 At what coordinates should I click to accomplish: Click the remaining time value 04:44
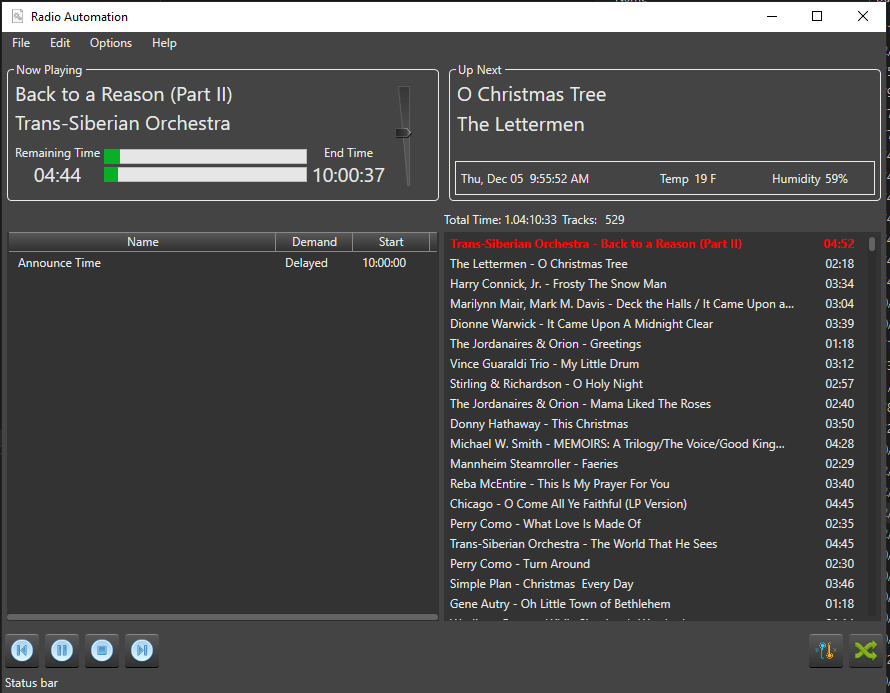click(x=57, y=175)
